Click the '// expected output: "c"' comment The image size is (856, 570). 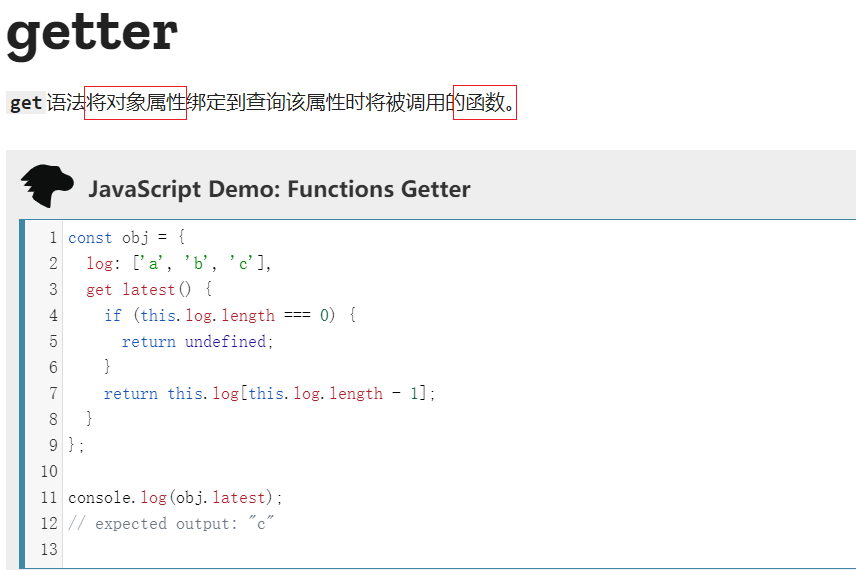point(171,523)
